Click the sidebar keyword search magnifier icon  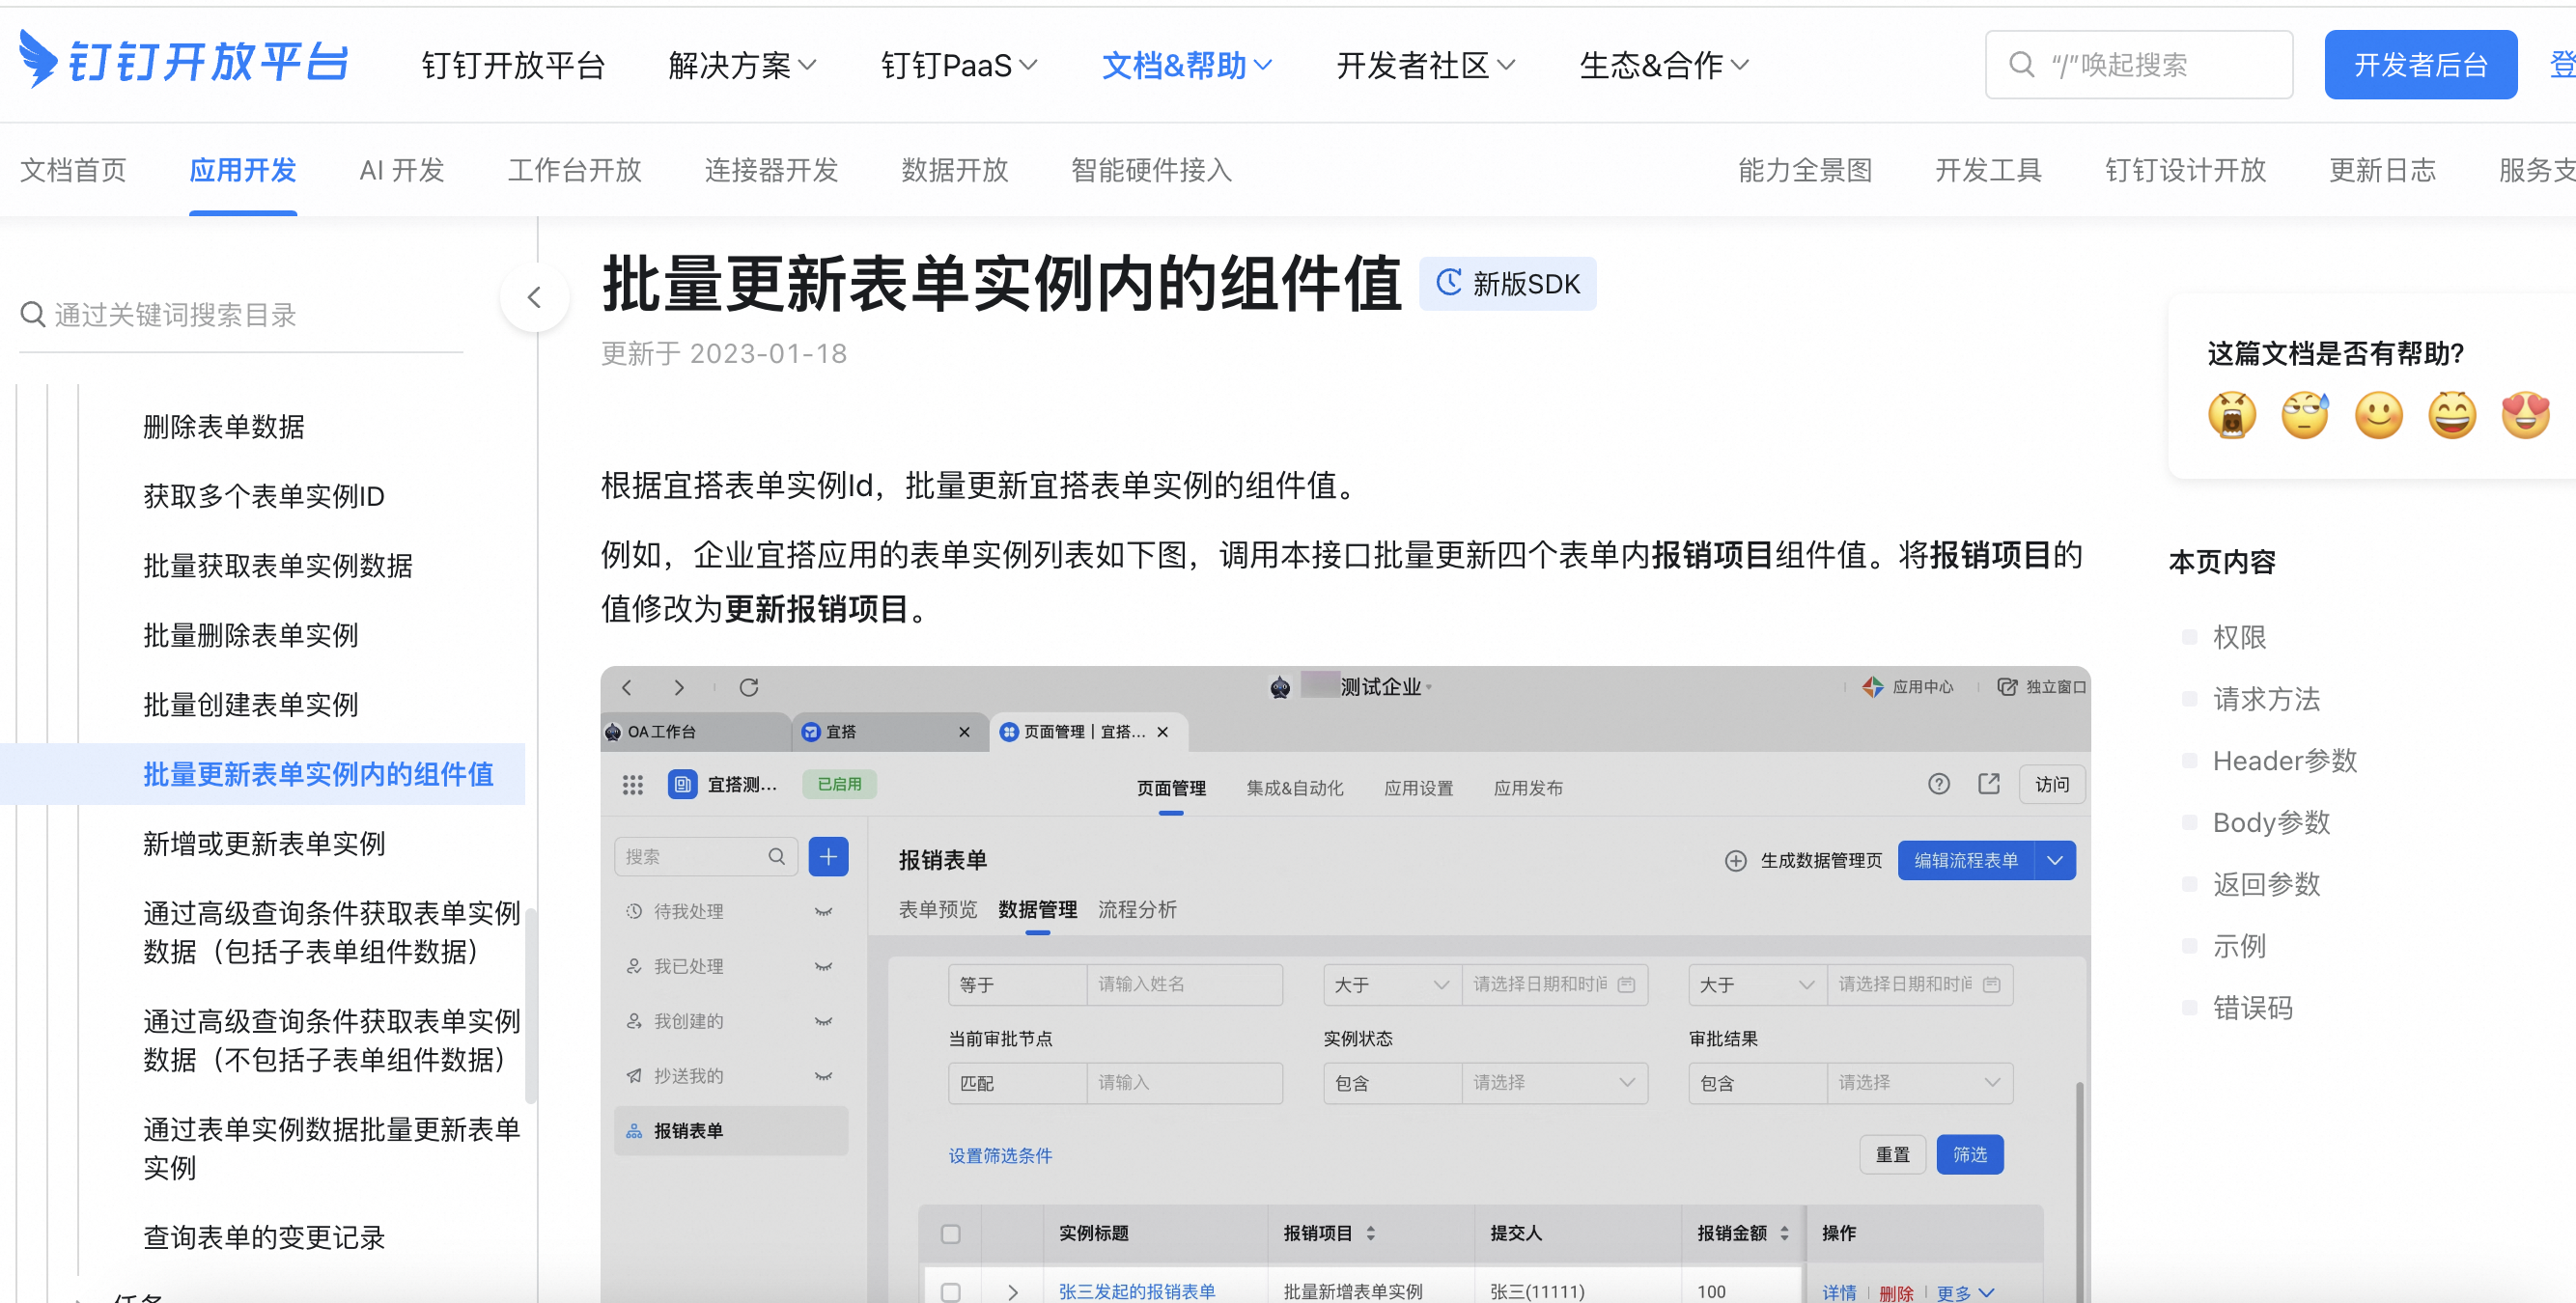[32, 315]
